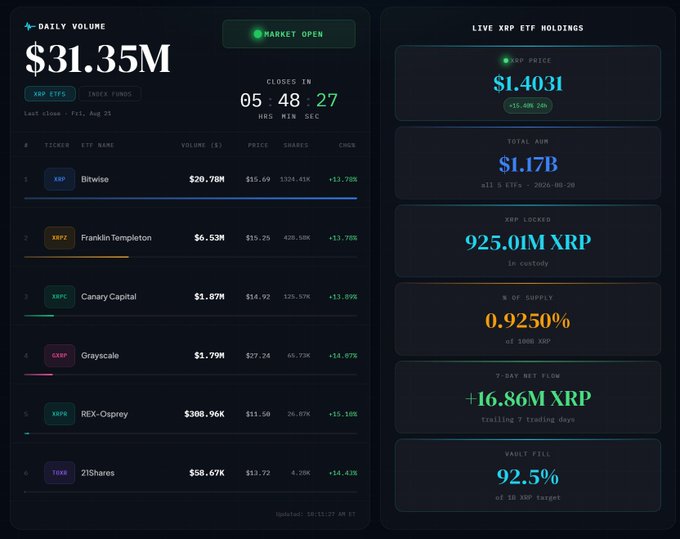Click the Grayscale pink volume bar
Viewport: 680px width, 539px height.
point(39,374)
